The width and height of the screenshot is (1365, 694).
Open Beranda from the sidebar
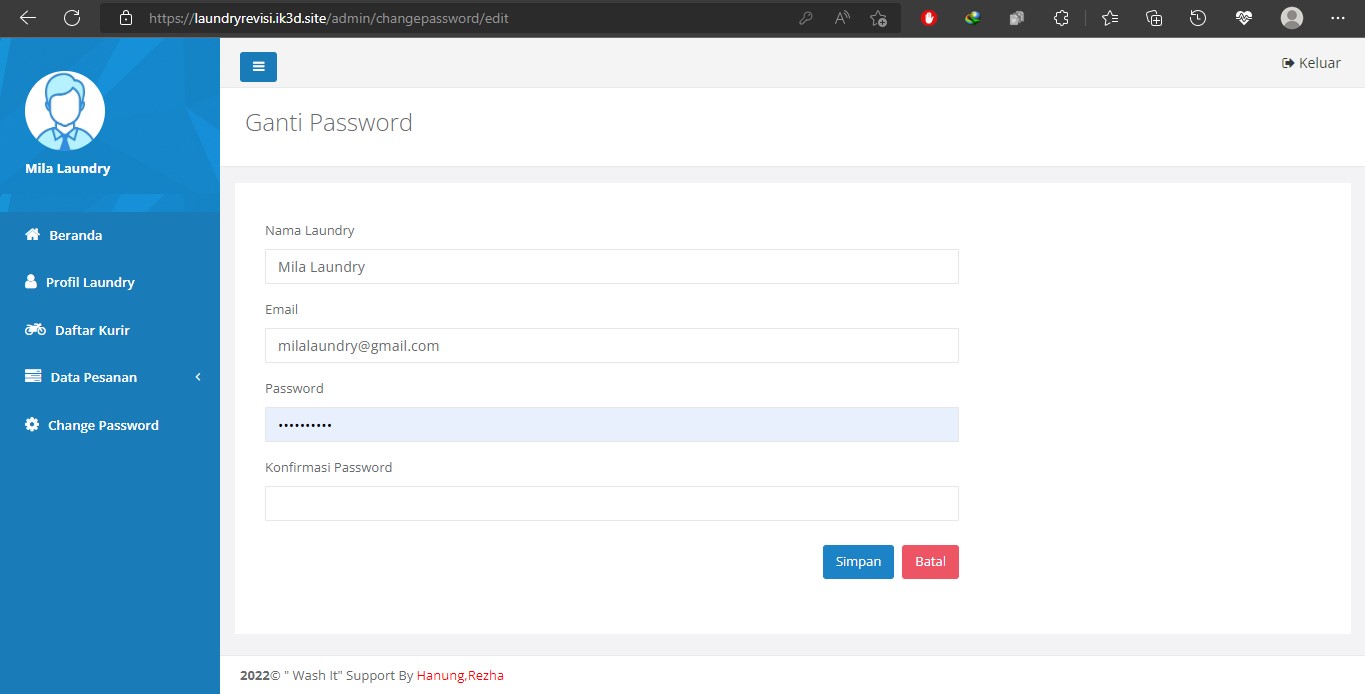click(x=75, y=236)
